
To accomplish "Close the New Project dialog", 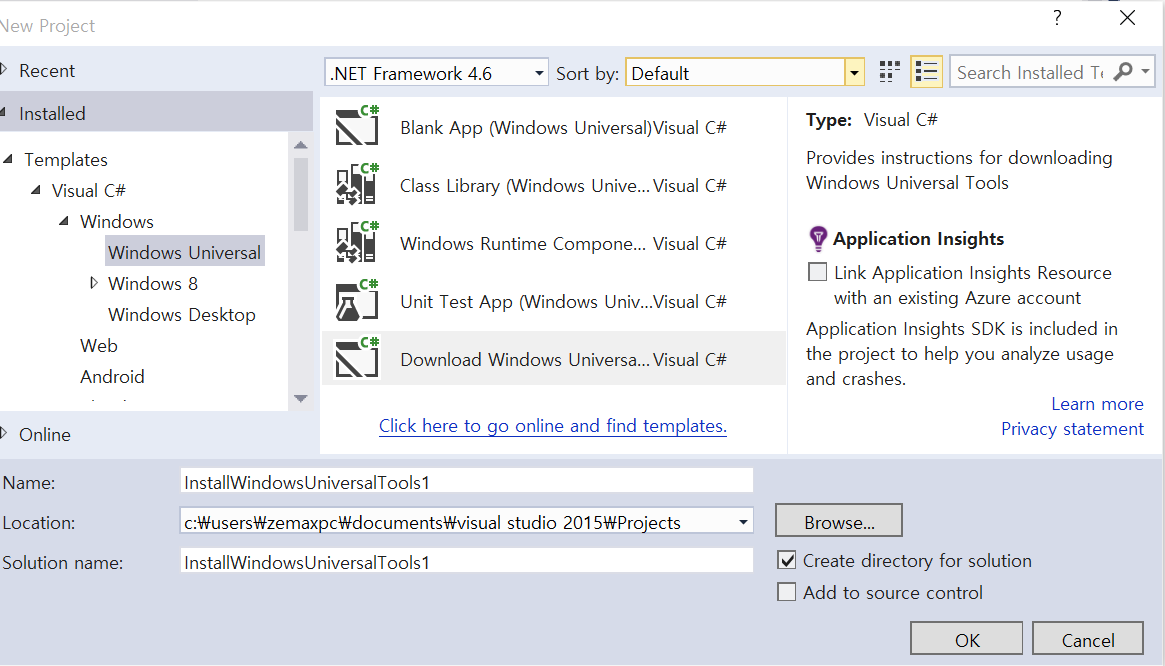I will click(1127, 18).
